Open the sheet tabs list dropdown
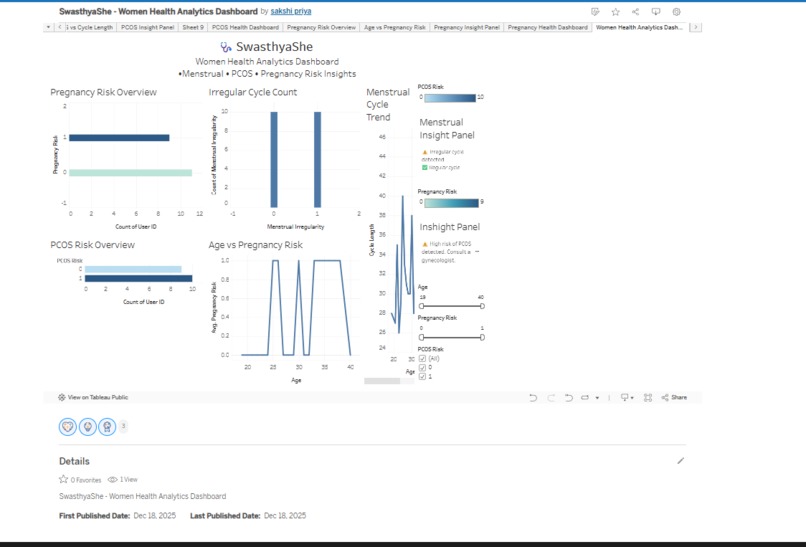This screenshot has height=547, width=806. [x=48, y=27]
